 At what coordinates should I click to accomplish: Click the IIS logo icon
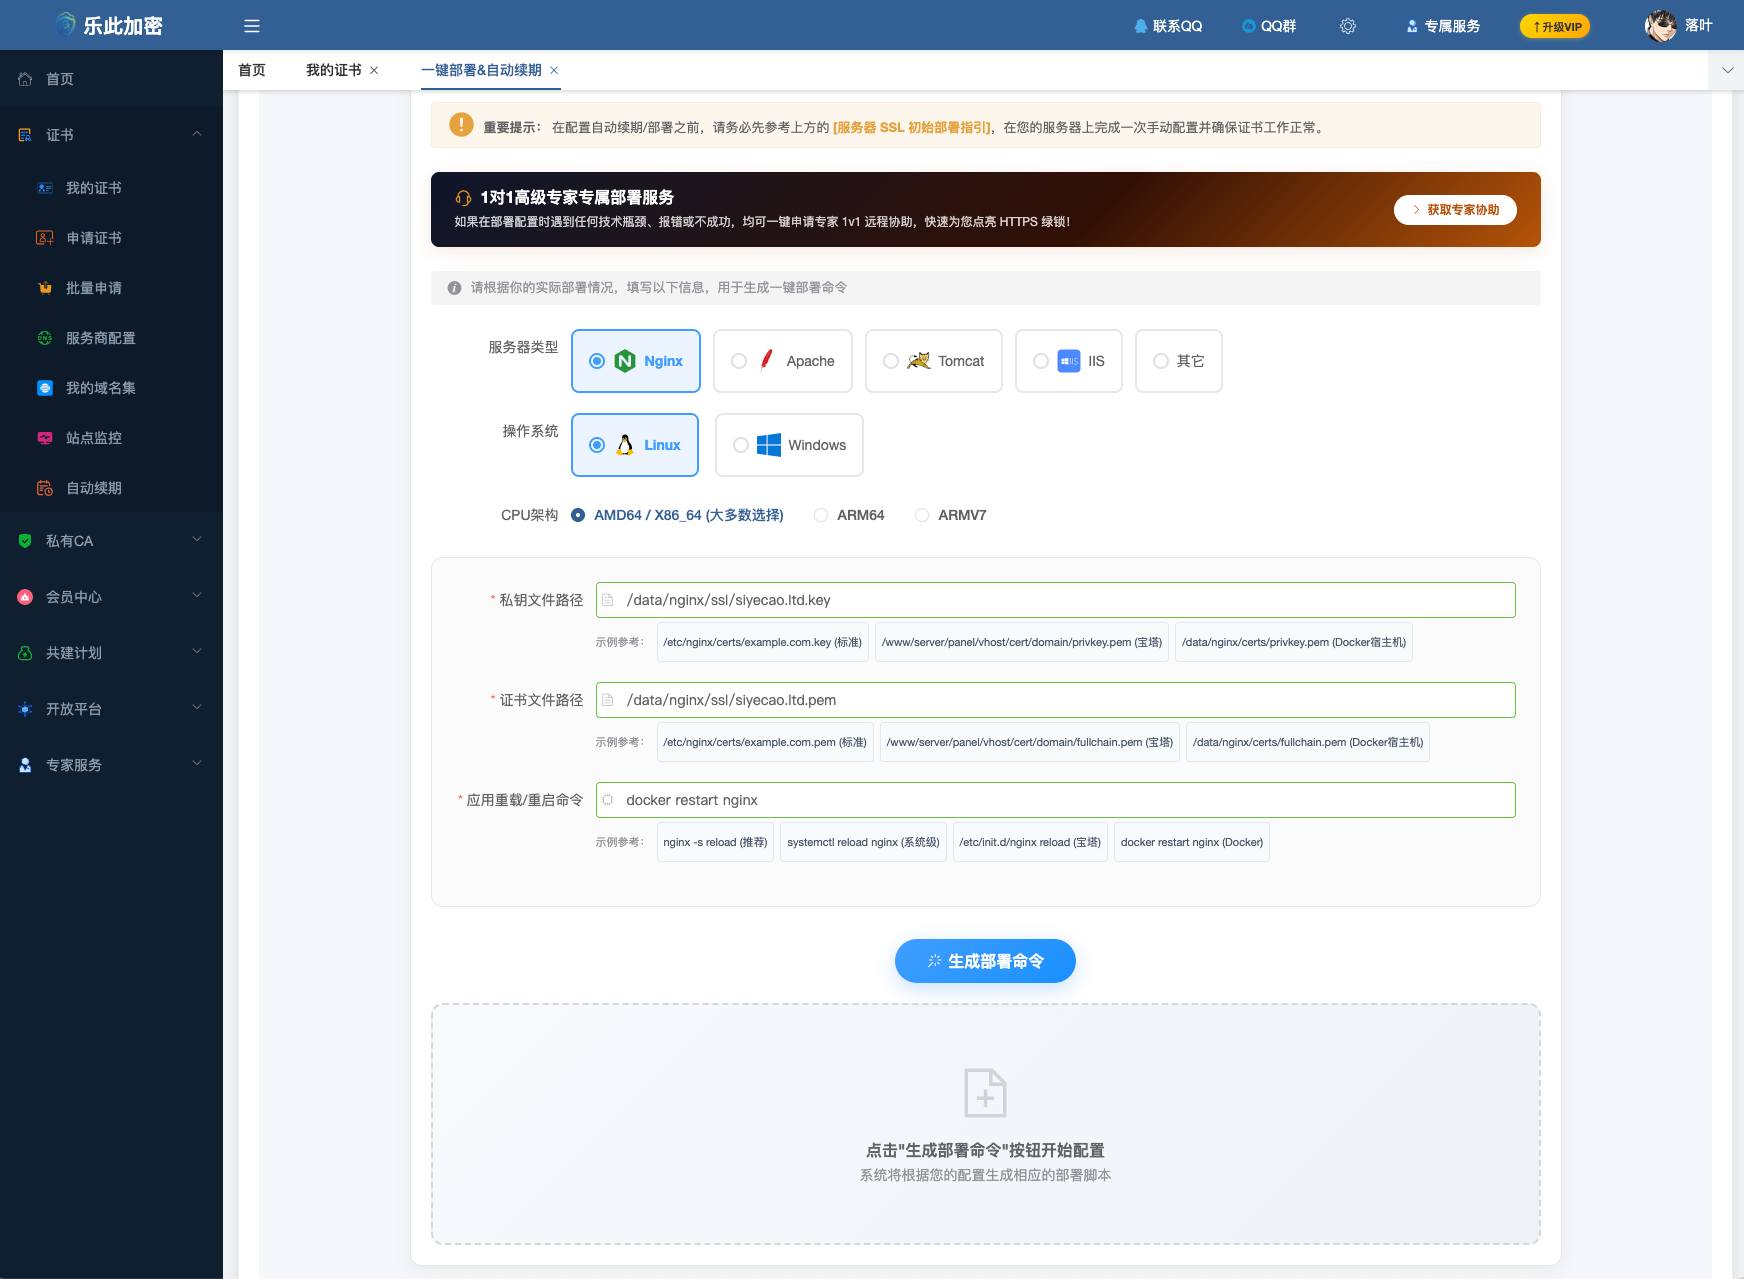[x=1069, y=361]
